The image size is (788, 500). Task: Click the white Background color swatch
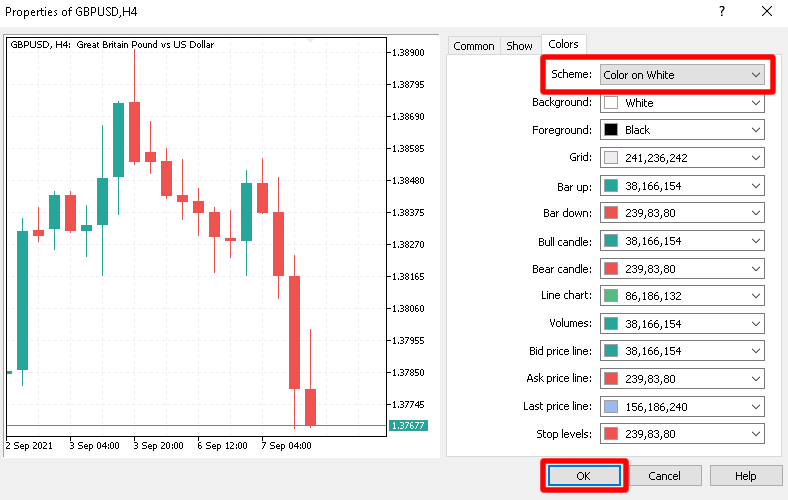(x=611, y=103)
